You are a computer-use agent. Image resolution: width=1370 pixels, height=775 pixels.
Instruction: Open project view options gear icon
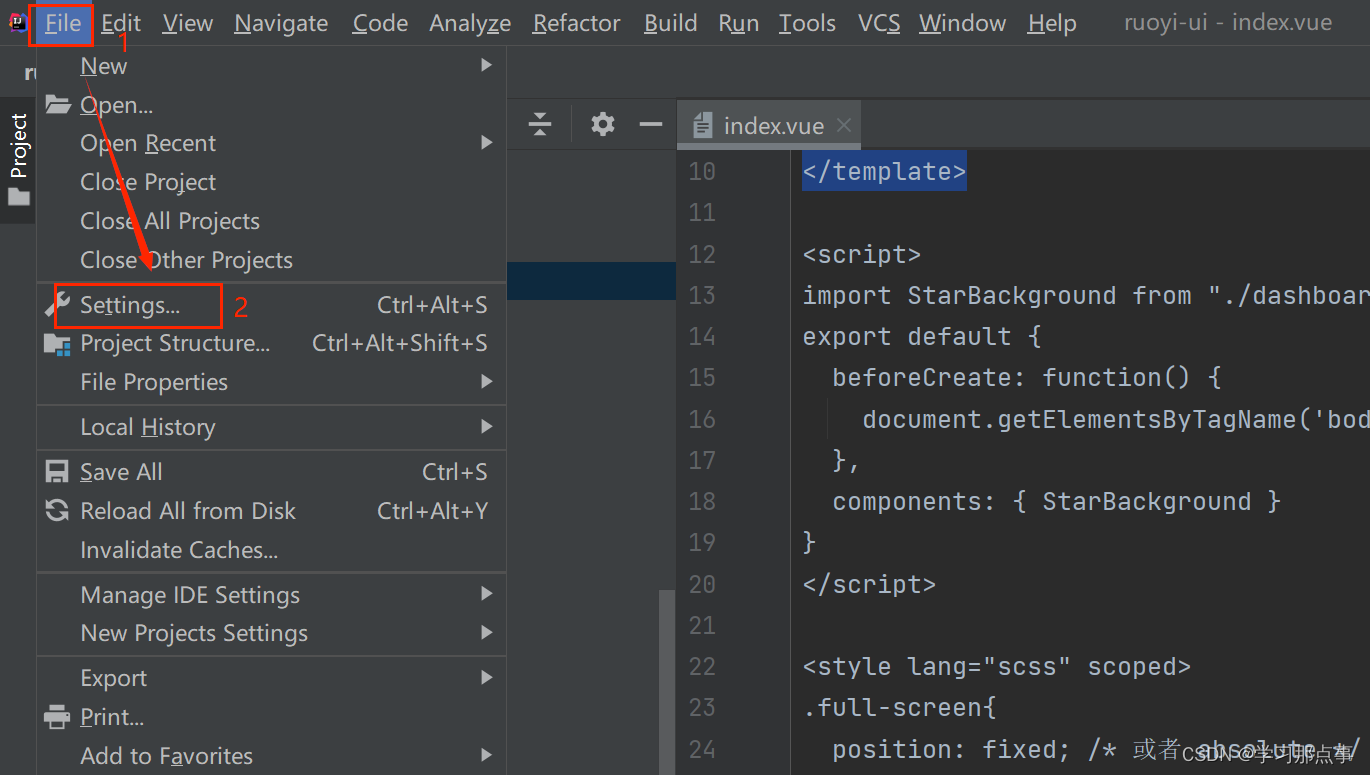pos(603,124)
